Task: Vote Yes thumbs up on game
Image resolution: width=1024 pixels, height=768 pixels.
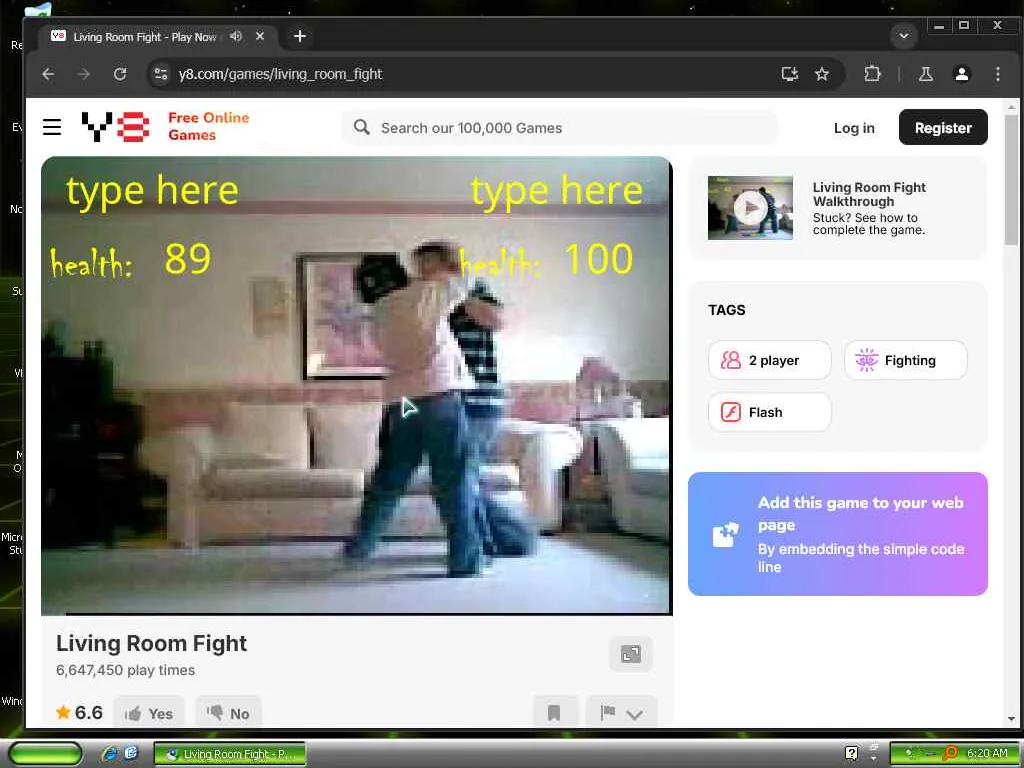Action: click(x=149, y=713)
